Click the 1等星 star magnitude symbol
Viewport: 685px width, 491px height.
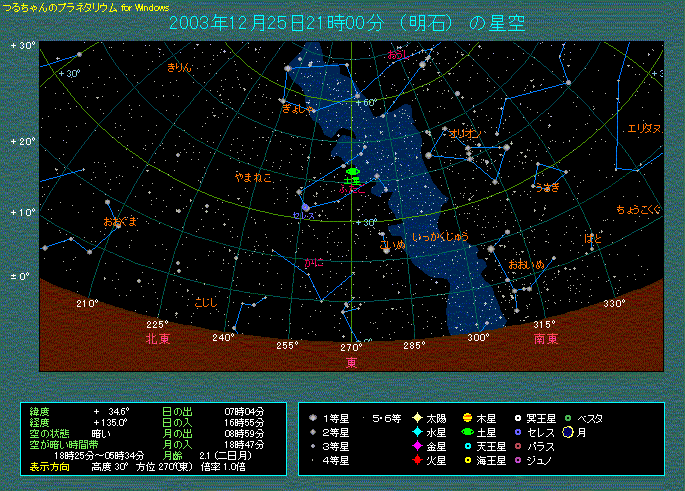313,418
